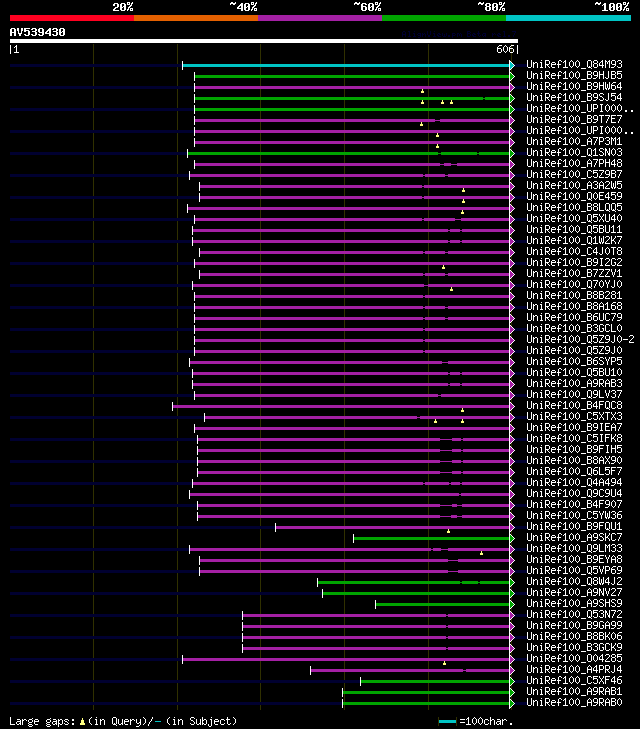The width and height of the screenshot is (640, 729).
Task: Click the UniRef100_B4FQC8 label
Action: coord(574,405)
